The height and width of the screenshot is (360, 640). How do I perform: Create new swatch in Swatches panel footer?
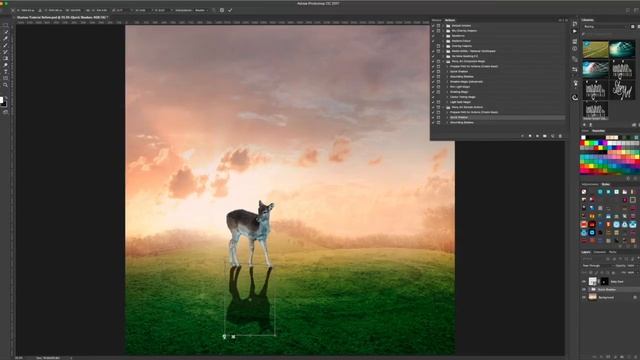tap(629, 178)
